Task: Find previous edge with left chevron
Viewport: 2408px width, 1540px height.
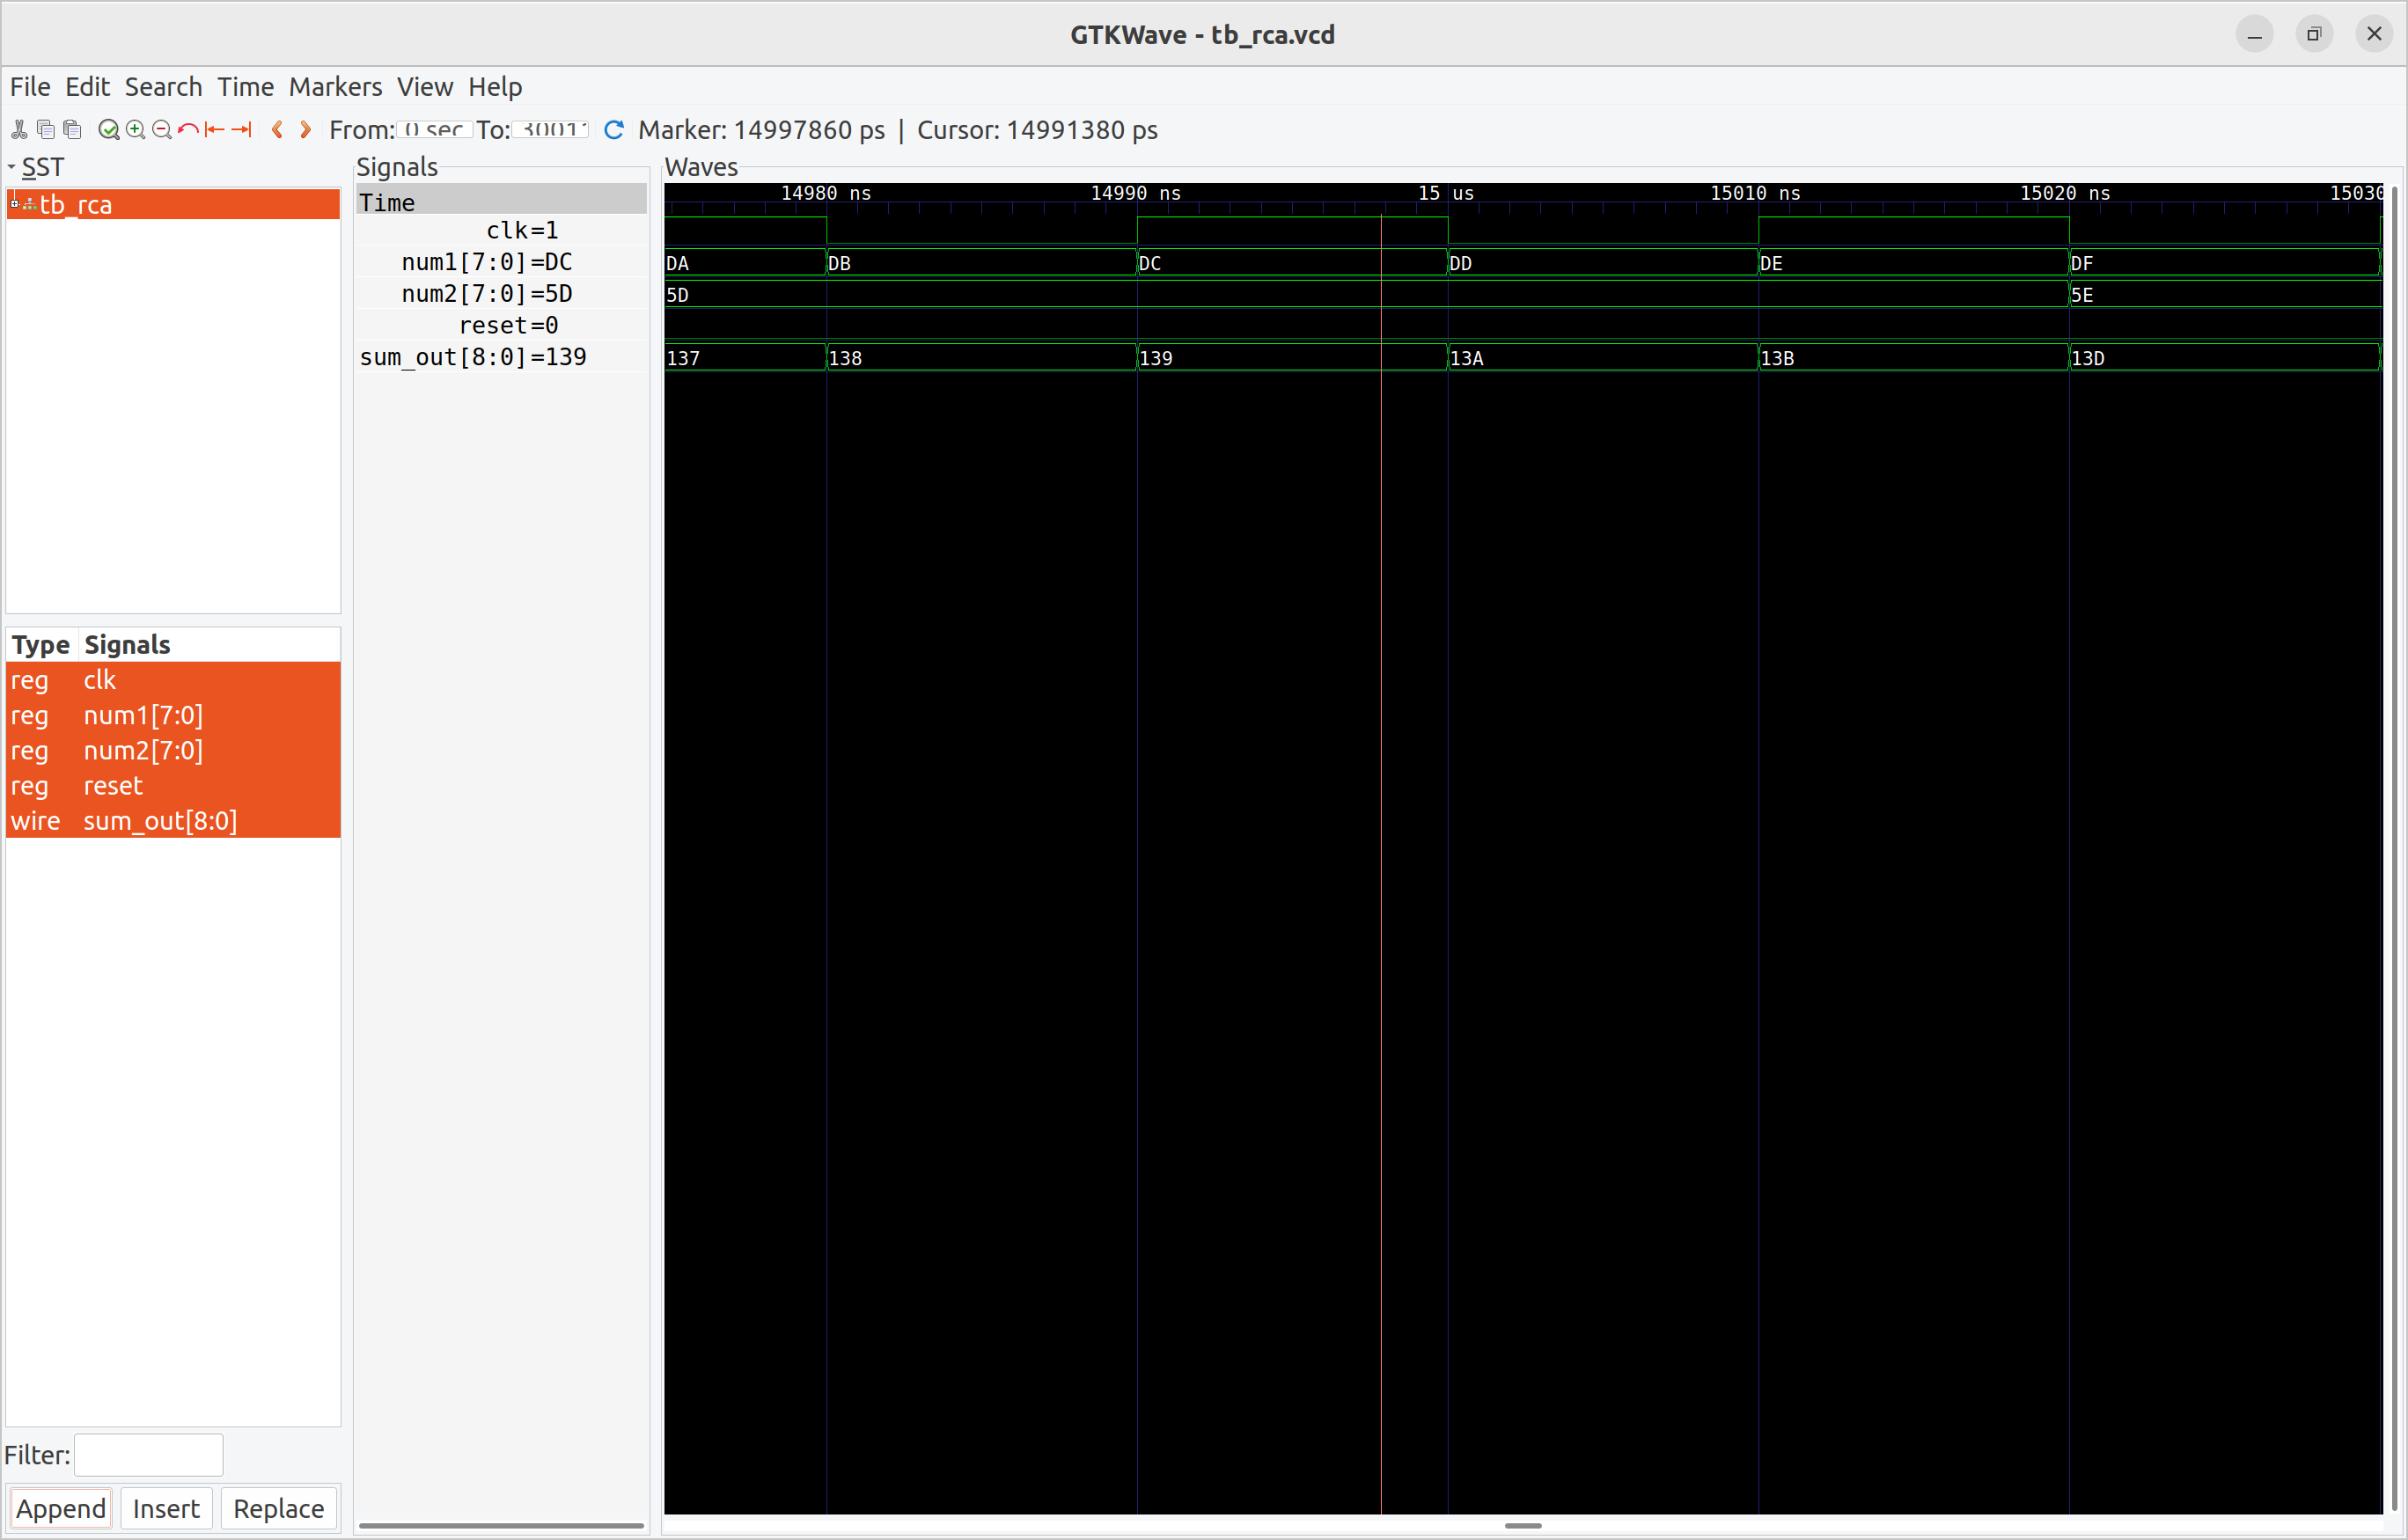Action: (x=278, y=130)
